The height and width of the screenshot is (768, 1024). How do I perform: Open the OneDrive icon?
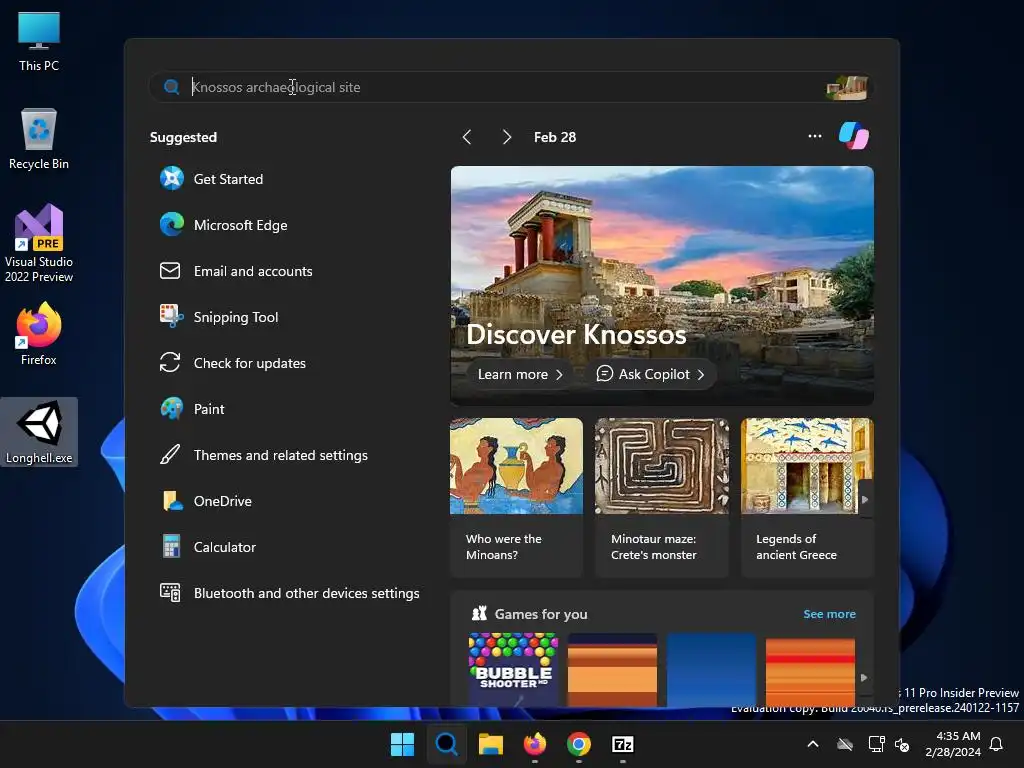171,501
